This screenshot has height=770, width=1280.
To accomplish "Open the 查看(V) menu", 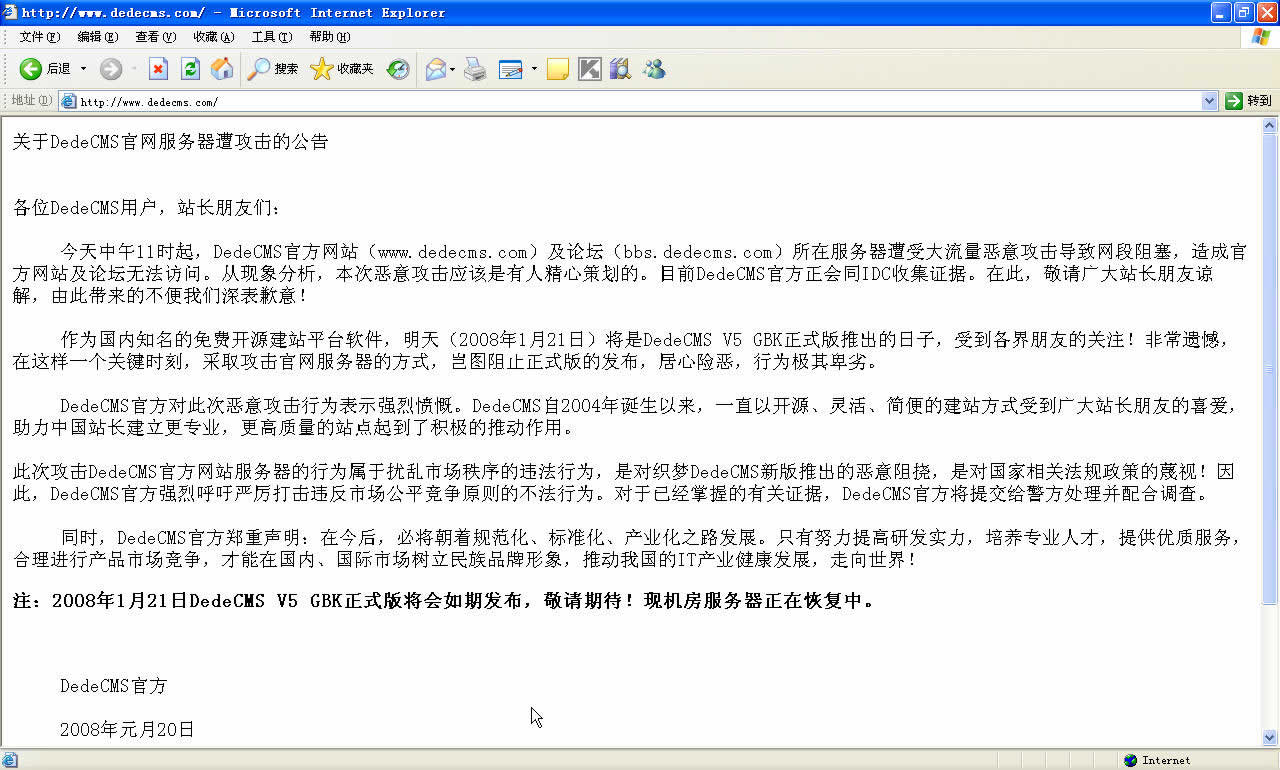I will [156, 37].
